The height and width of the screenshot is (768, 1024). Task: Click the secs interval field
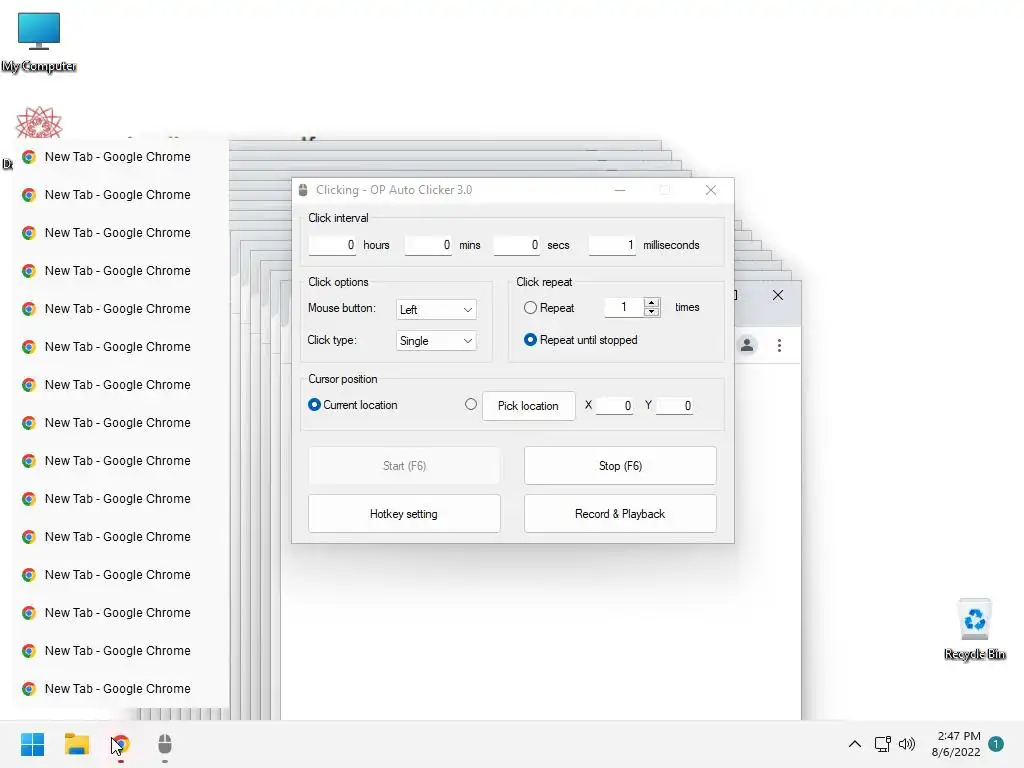tap(517, 245)
